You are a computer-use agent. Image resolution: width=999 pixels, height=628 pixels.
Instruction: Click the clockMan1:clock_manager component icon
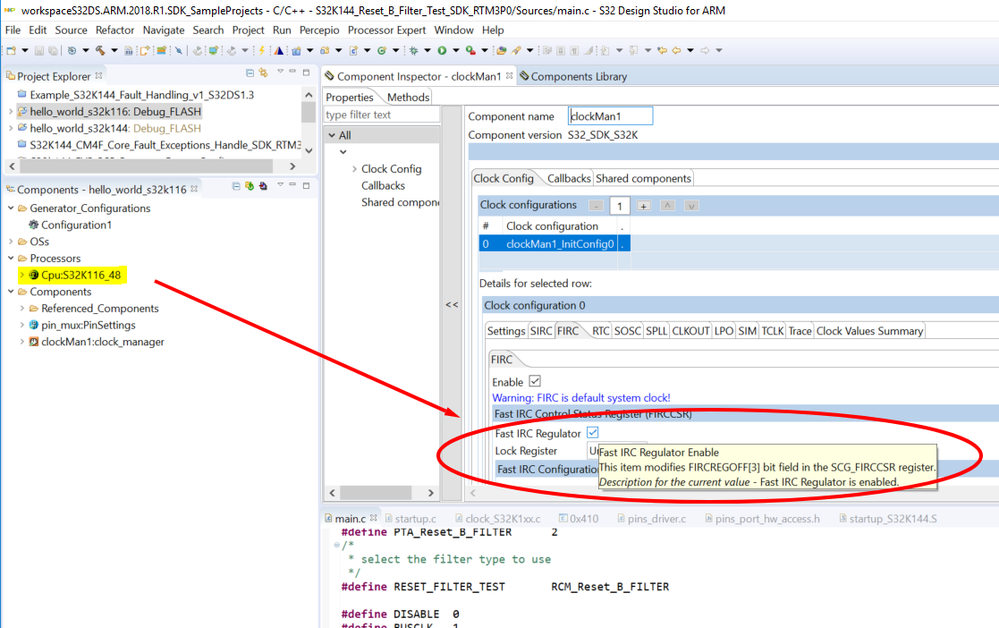pyautogui.click(x=34, y=342)
